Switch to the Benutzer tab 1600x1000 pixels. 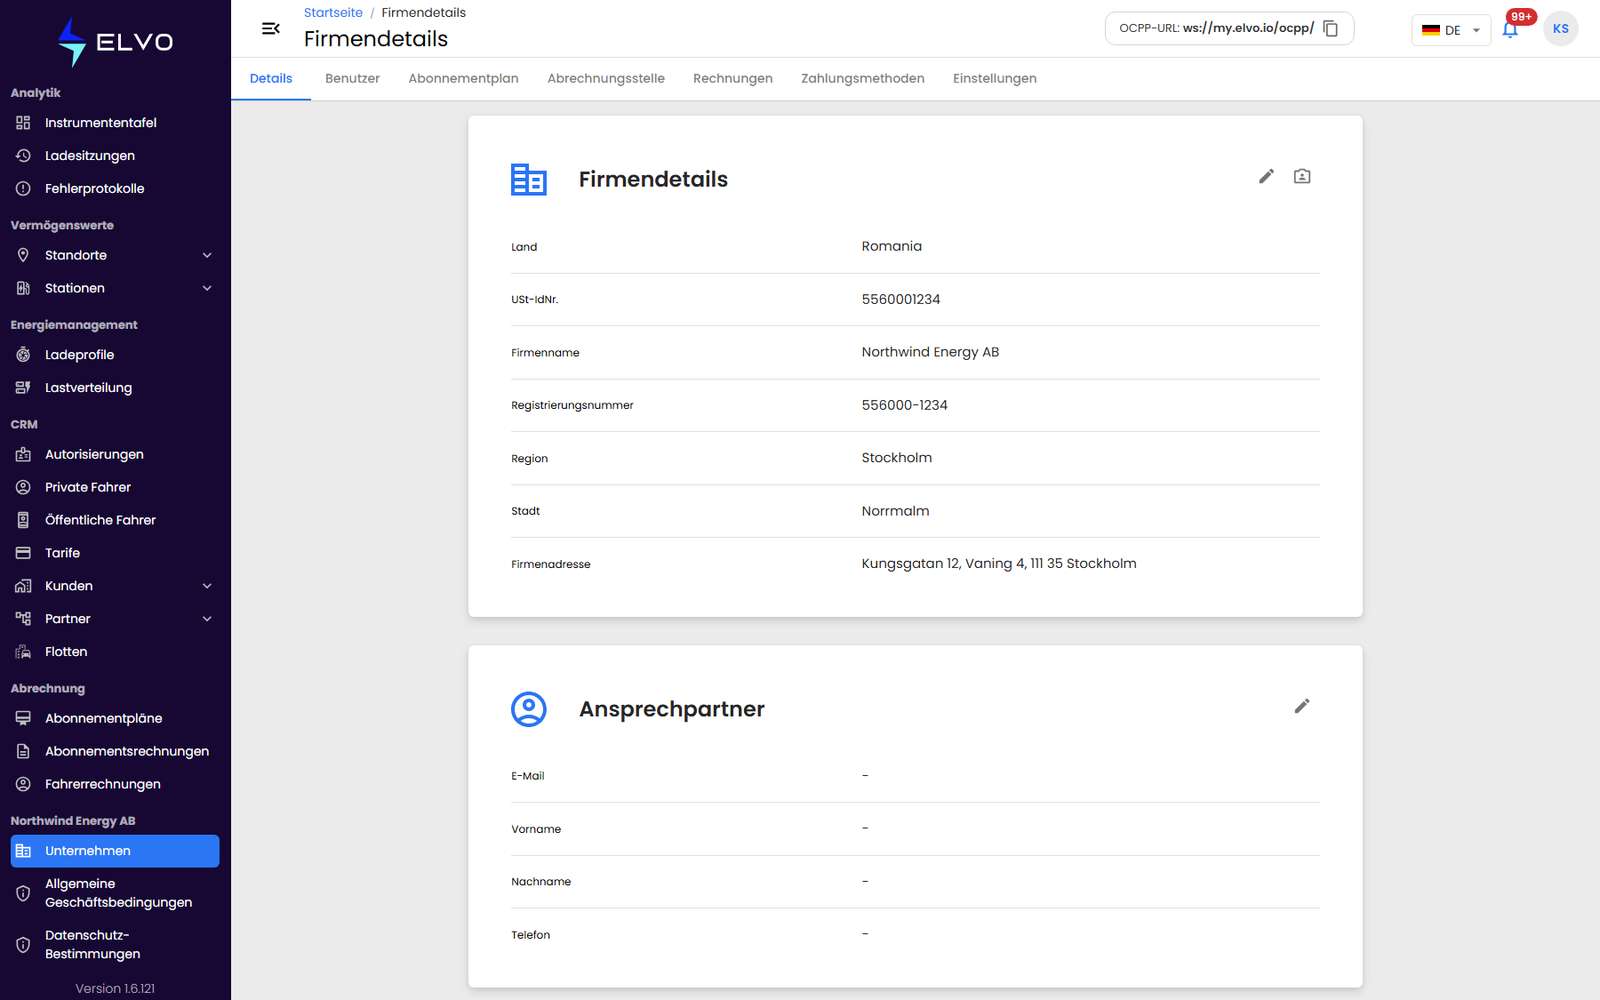tap(352, 79)
